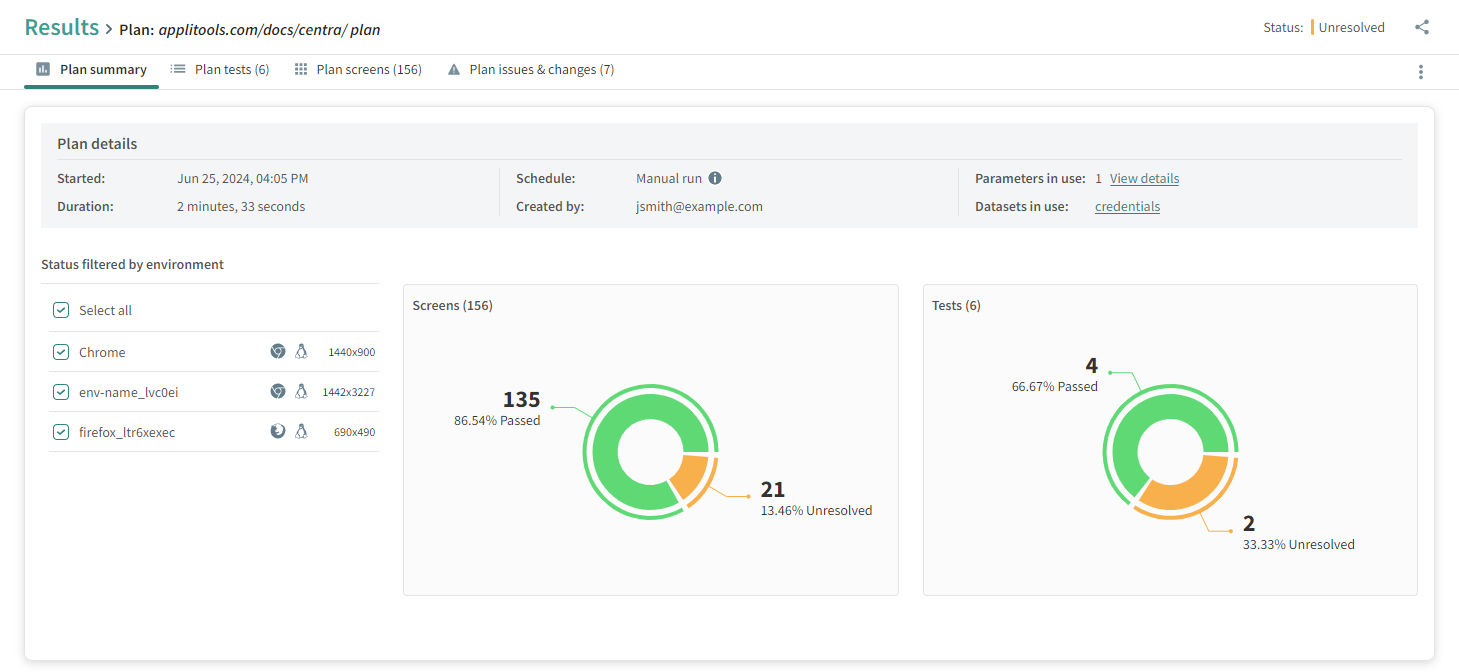The width and height of the screenshot is (1459, 672).
Task: Click the Linux icon in env-name_lvc0ei row
Action: pos(301,392)
